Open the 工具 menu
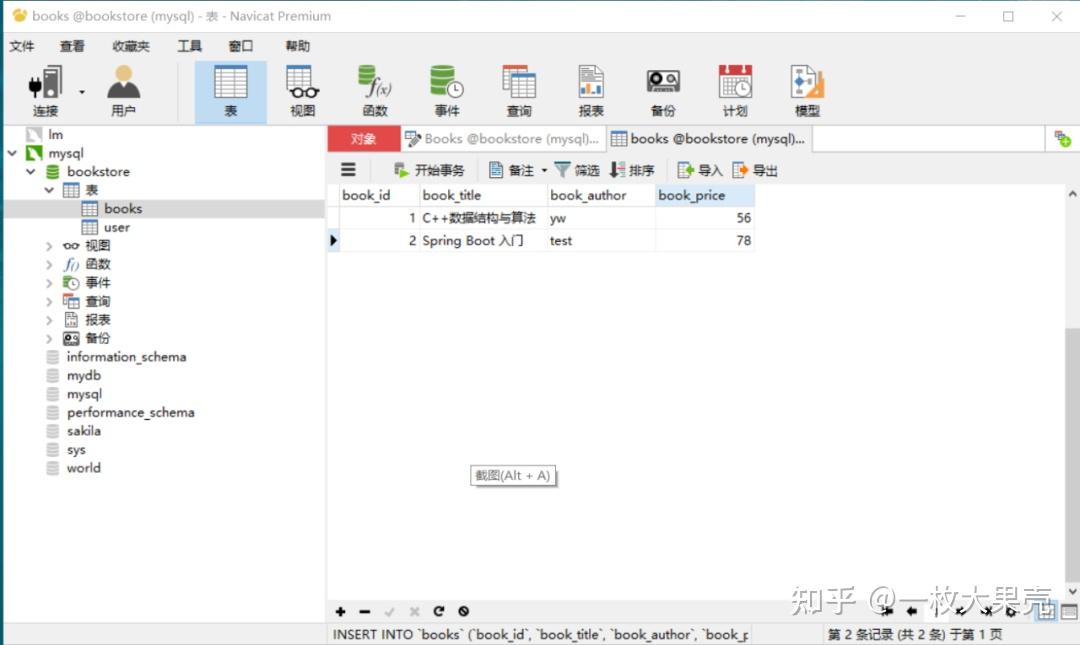Image resolution: width=1080 pixels, height=645 pixels. pos(189,45)
